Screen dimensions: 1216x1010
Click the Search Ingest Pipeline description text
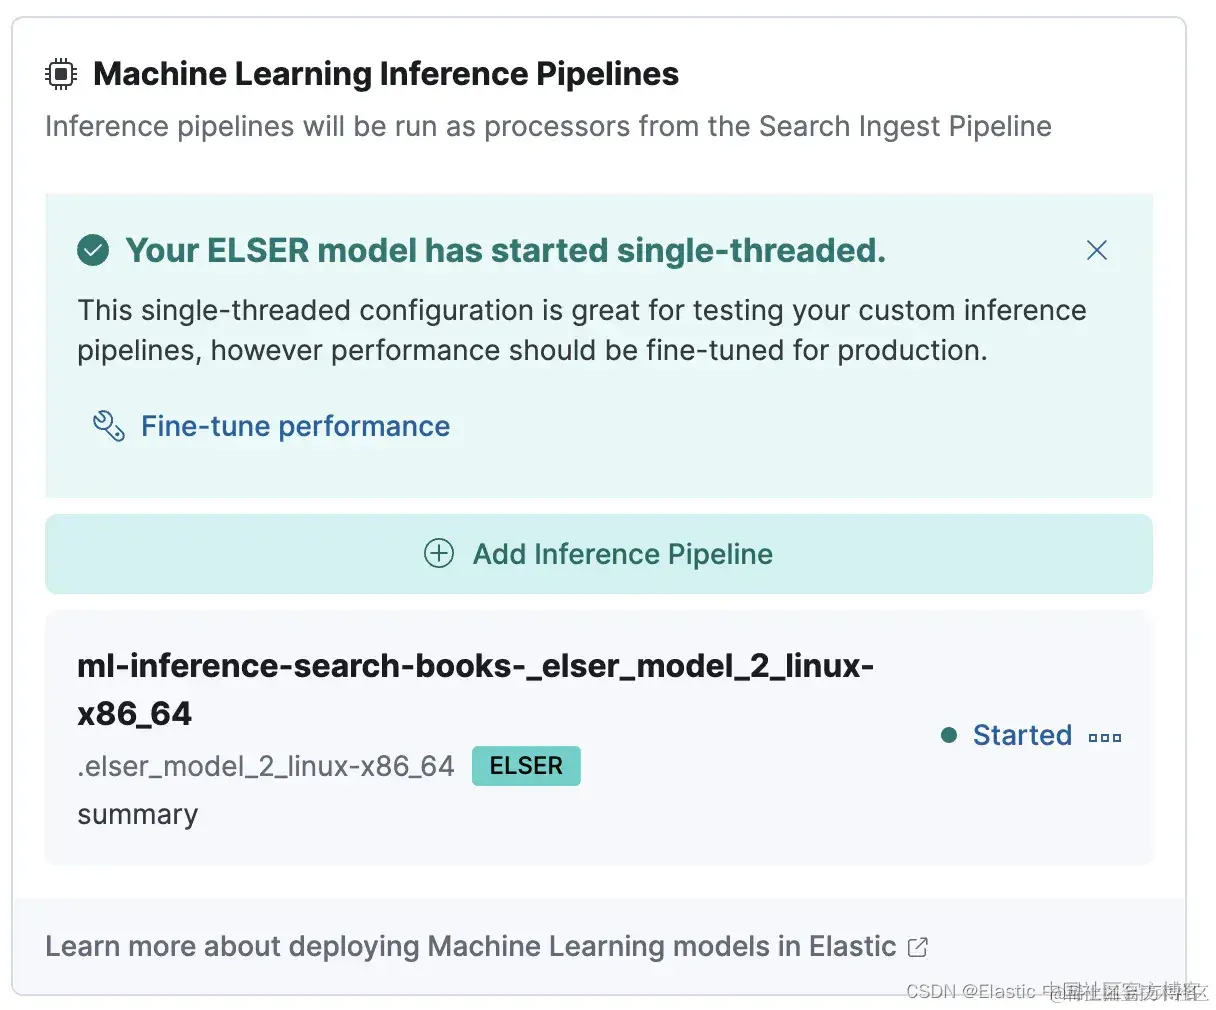click(548, 127)
